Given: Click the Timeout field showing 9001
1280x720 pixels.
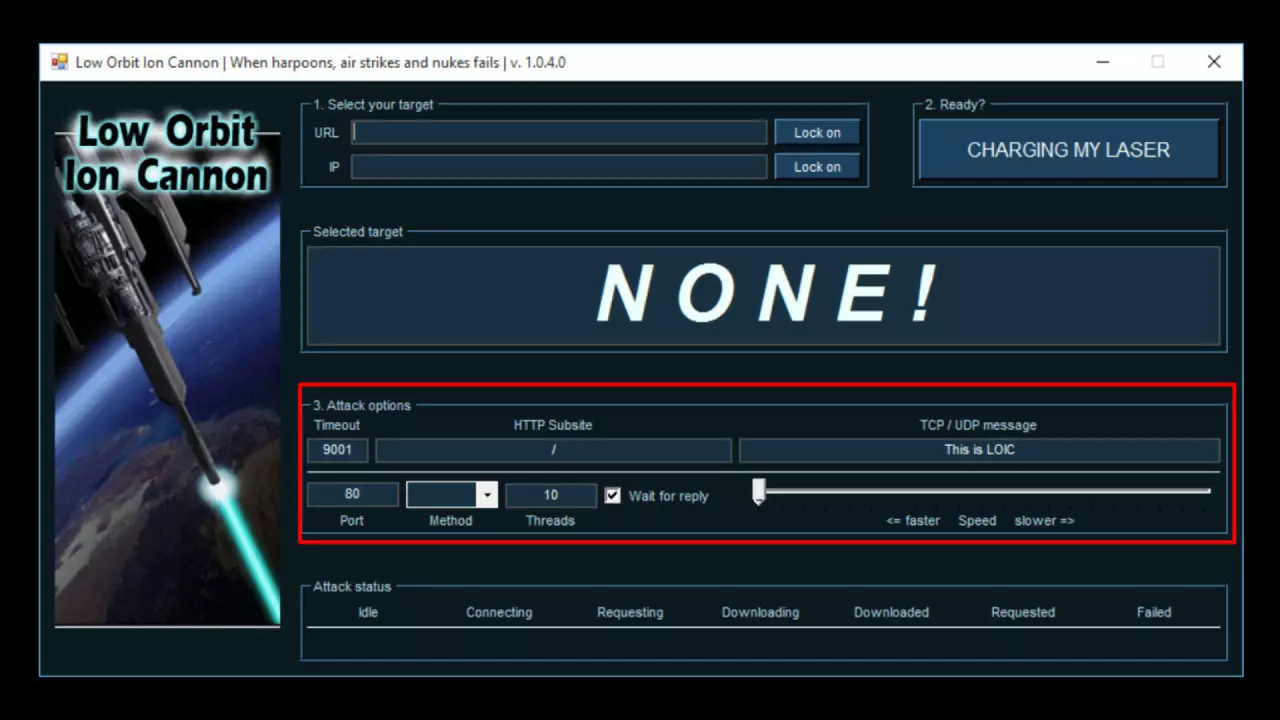Looking at the screenshot, I should (338, 450).
